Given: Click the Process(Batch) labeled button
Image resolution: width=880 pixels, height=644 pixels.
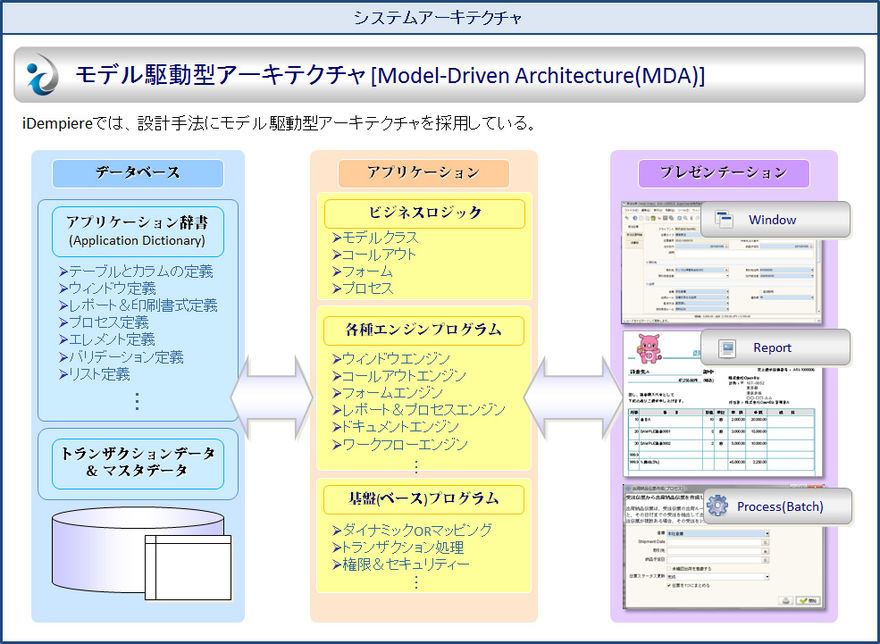Looking at the screenshot, I should coord(780,507).
